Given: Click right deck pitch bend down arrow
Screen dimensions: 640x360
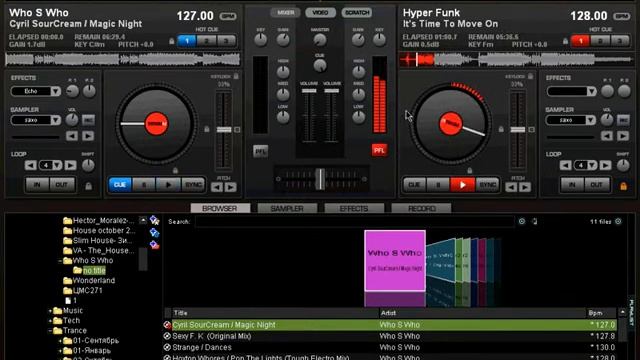Looking at the screenshot, I should 511,187.
